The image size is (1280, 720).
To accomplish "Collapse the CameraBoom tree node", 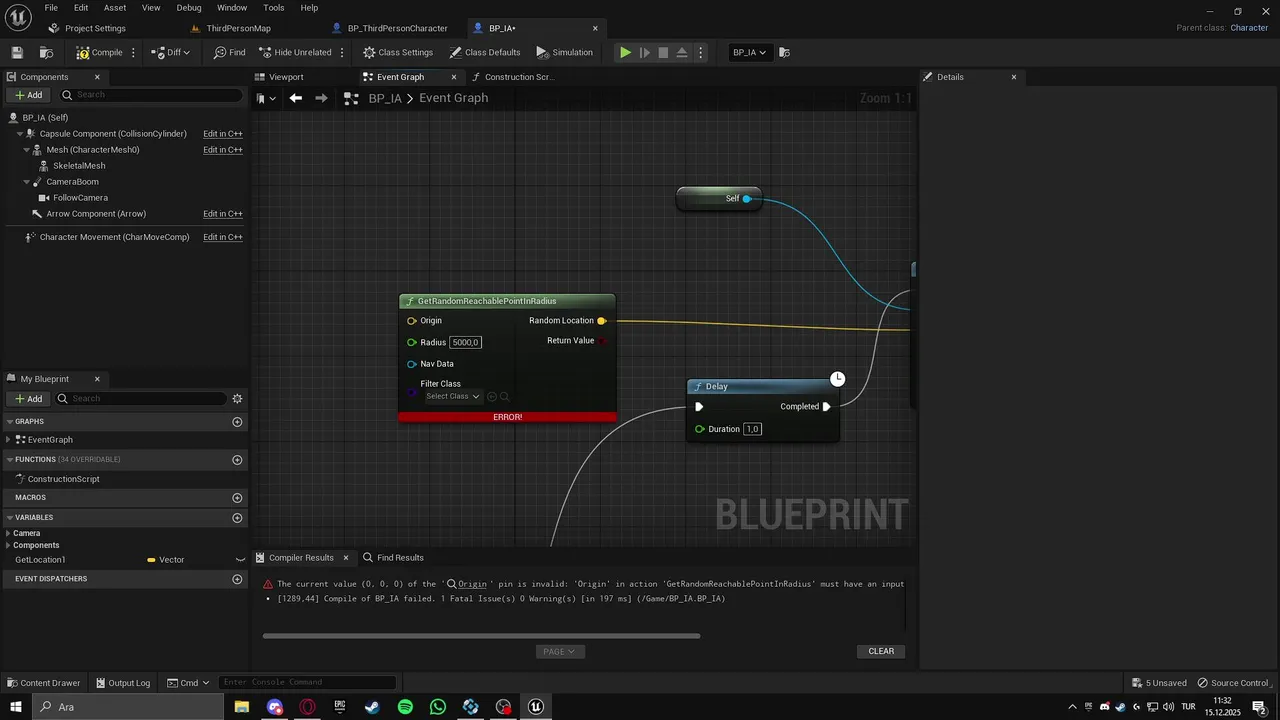I will [x=27, y=182].
